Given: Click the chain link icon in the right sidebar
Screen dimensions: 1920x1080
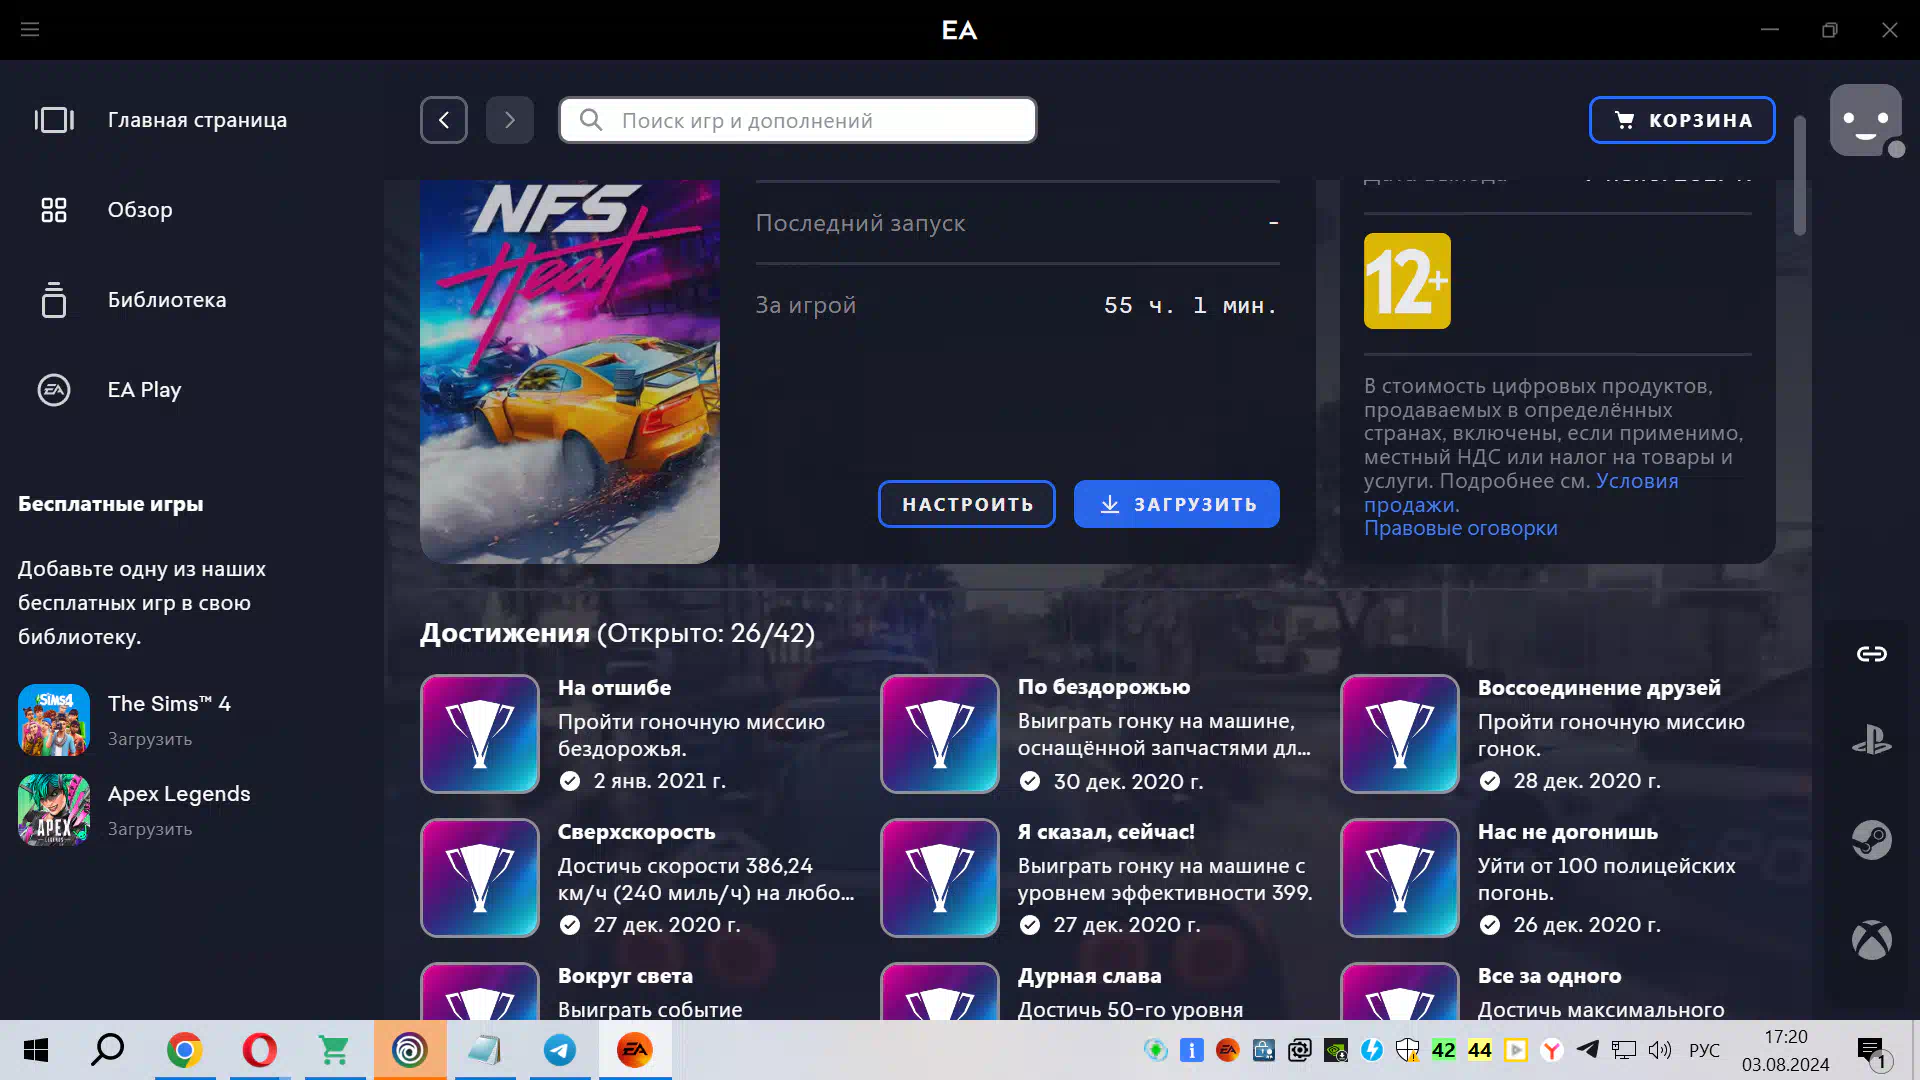Looking at the screenshot, I should pos(1871,654).
